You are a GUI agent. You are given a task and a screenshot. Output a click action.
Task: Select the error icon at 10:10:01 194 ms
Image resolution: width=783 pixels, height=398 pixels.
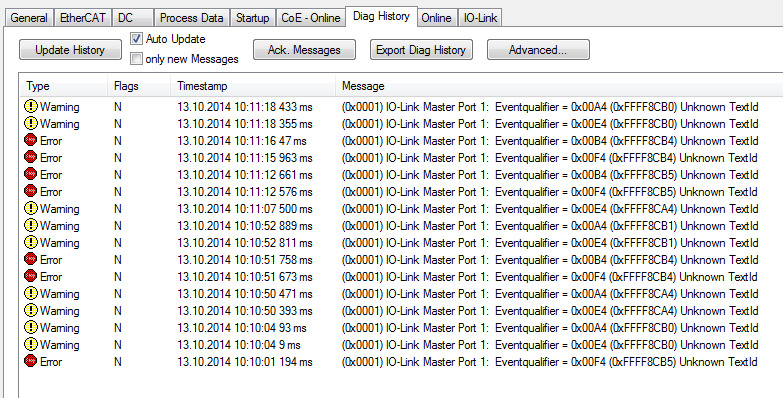tap(31, 361)
